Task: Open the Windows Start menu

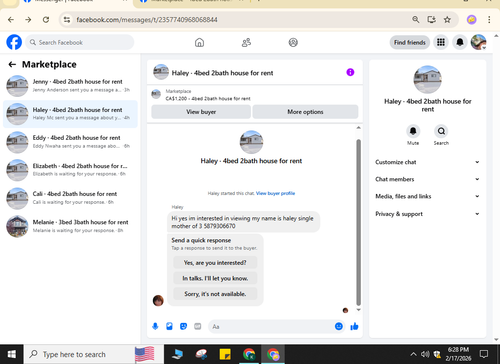Action: coord(12,354)
